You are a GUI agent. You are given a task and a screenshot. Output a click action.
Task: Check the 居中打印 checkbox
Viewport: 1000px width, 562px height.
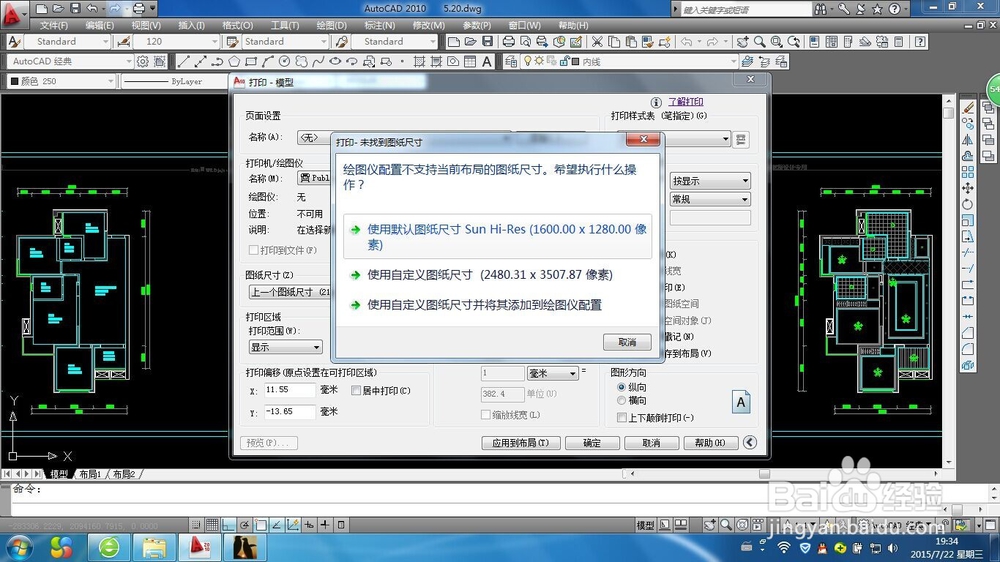[x=356, y=390]
